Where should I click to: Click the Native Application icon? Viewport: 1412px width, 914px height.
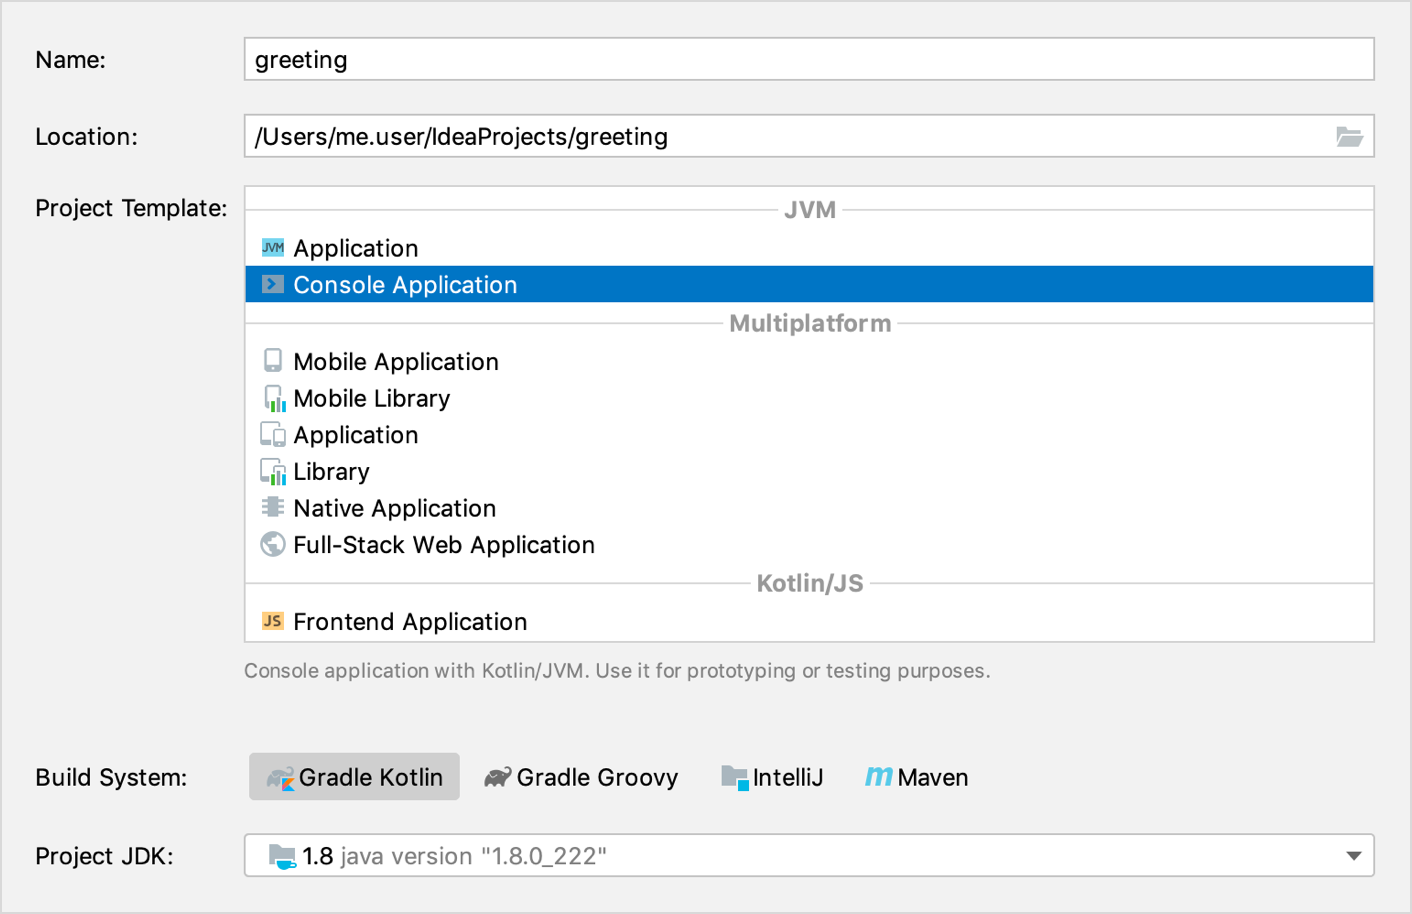[x=271, y=508]
